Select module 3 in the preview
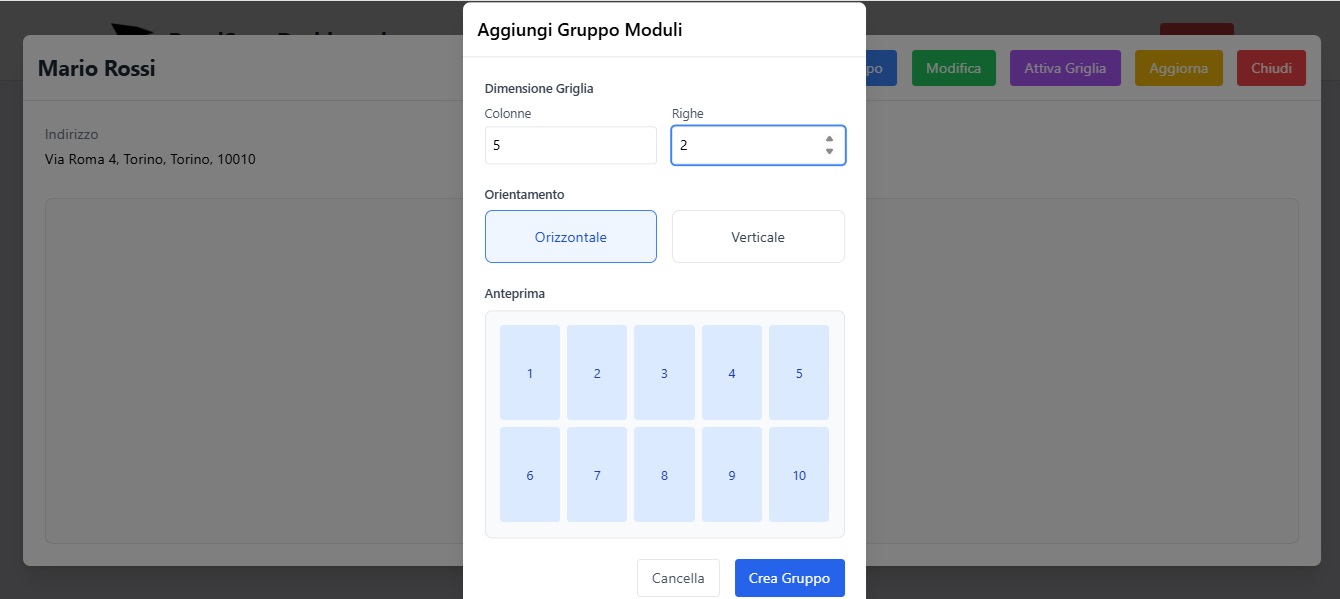1340x599 pixels. click(x=664, y=372)
